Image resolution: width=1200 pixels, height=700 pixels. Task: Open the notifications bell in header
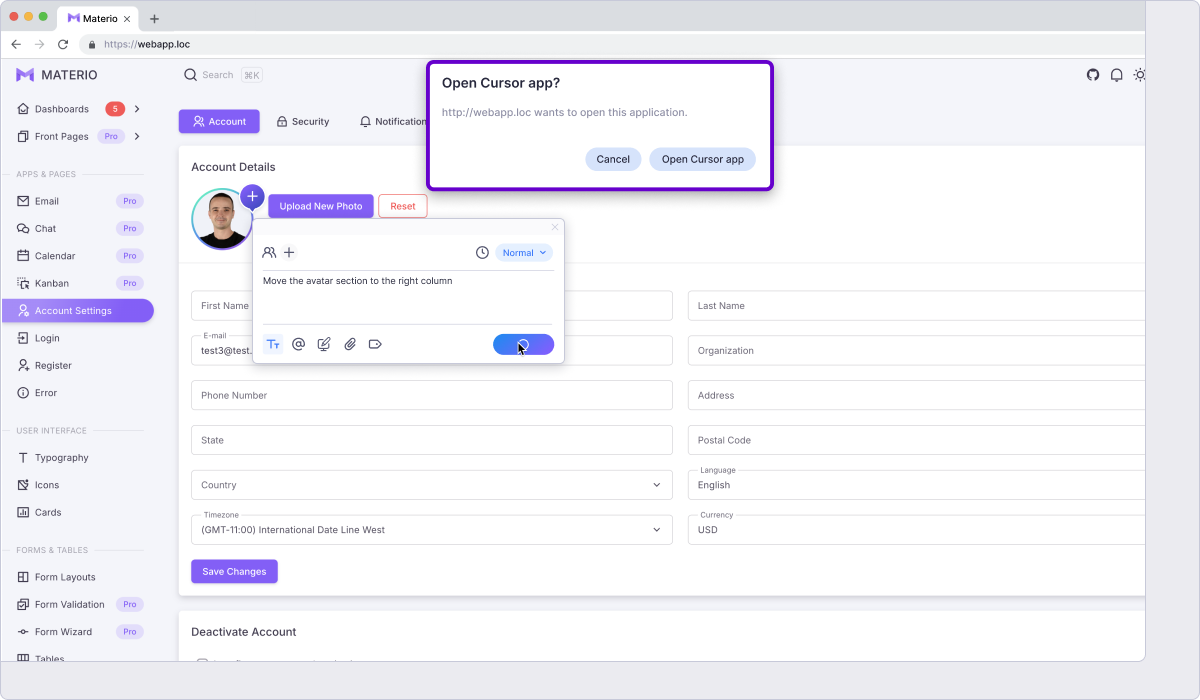point(1116,75)
